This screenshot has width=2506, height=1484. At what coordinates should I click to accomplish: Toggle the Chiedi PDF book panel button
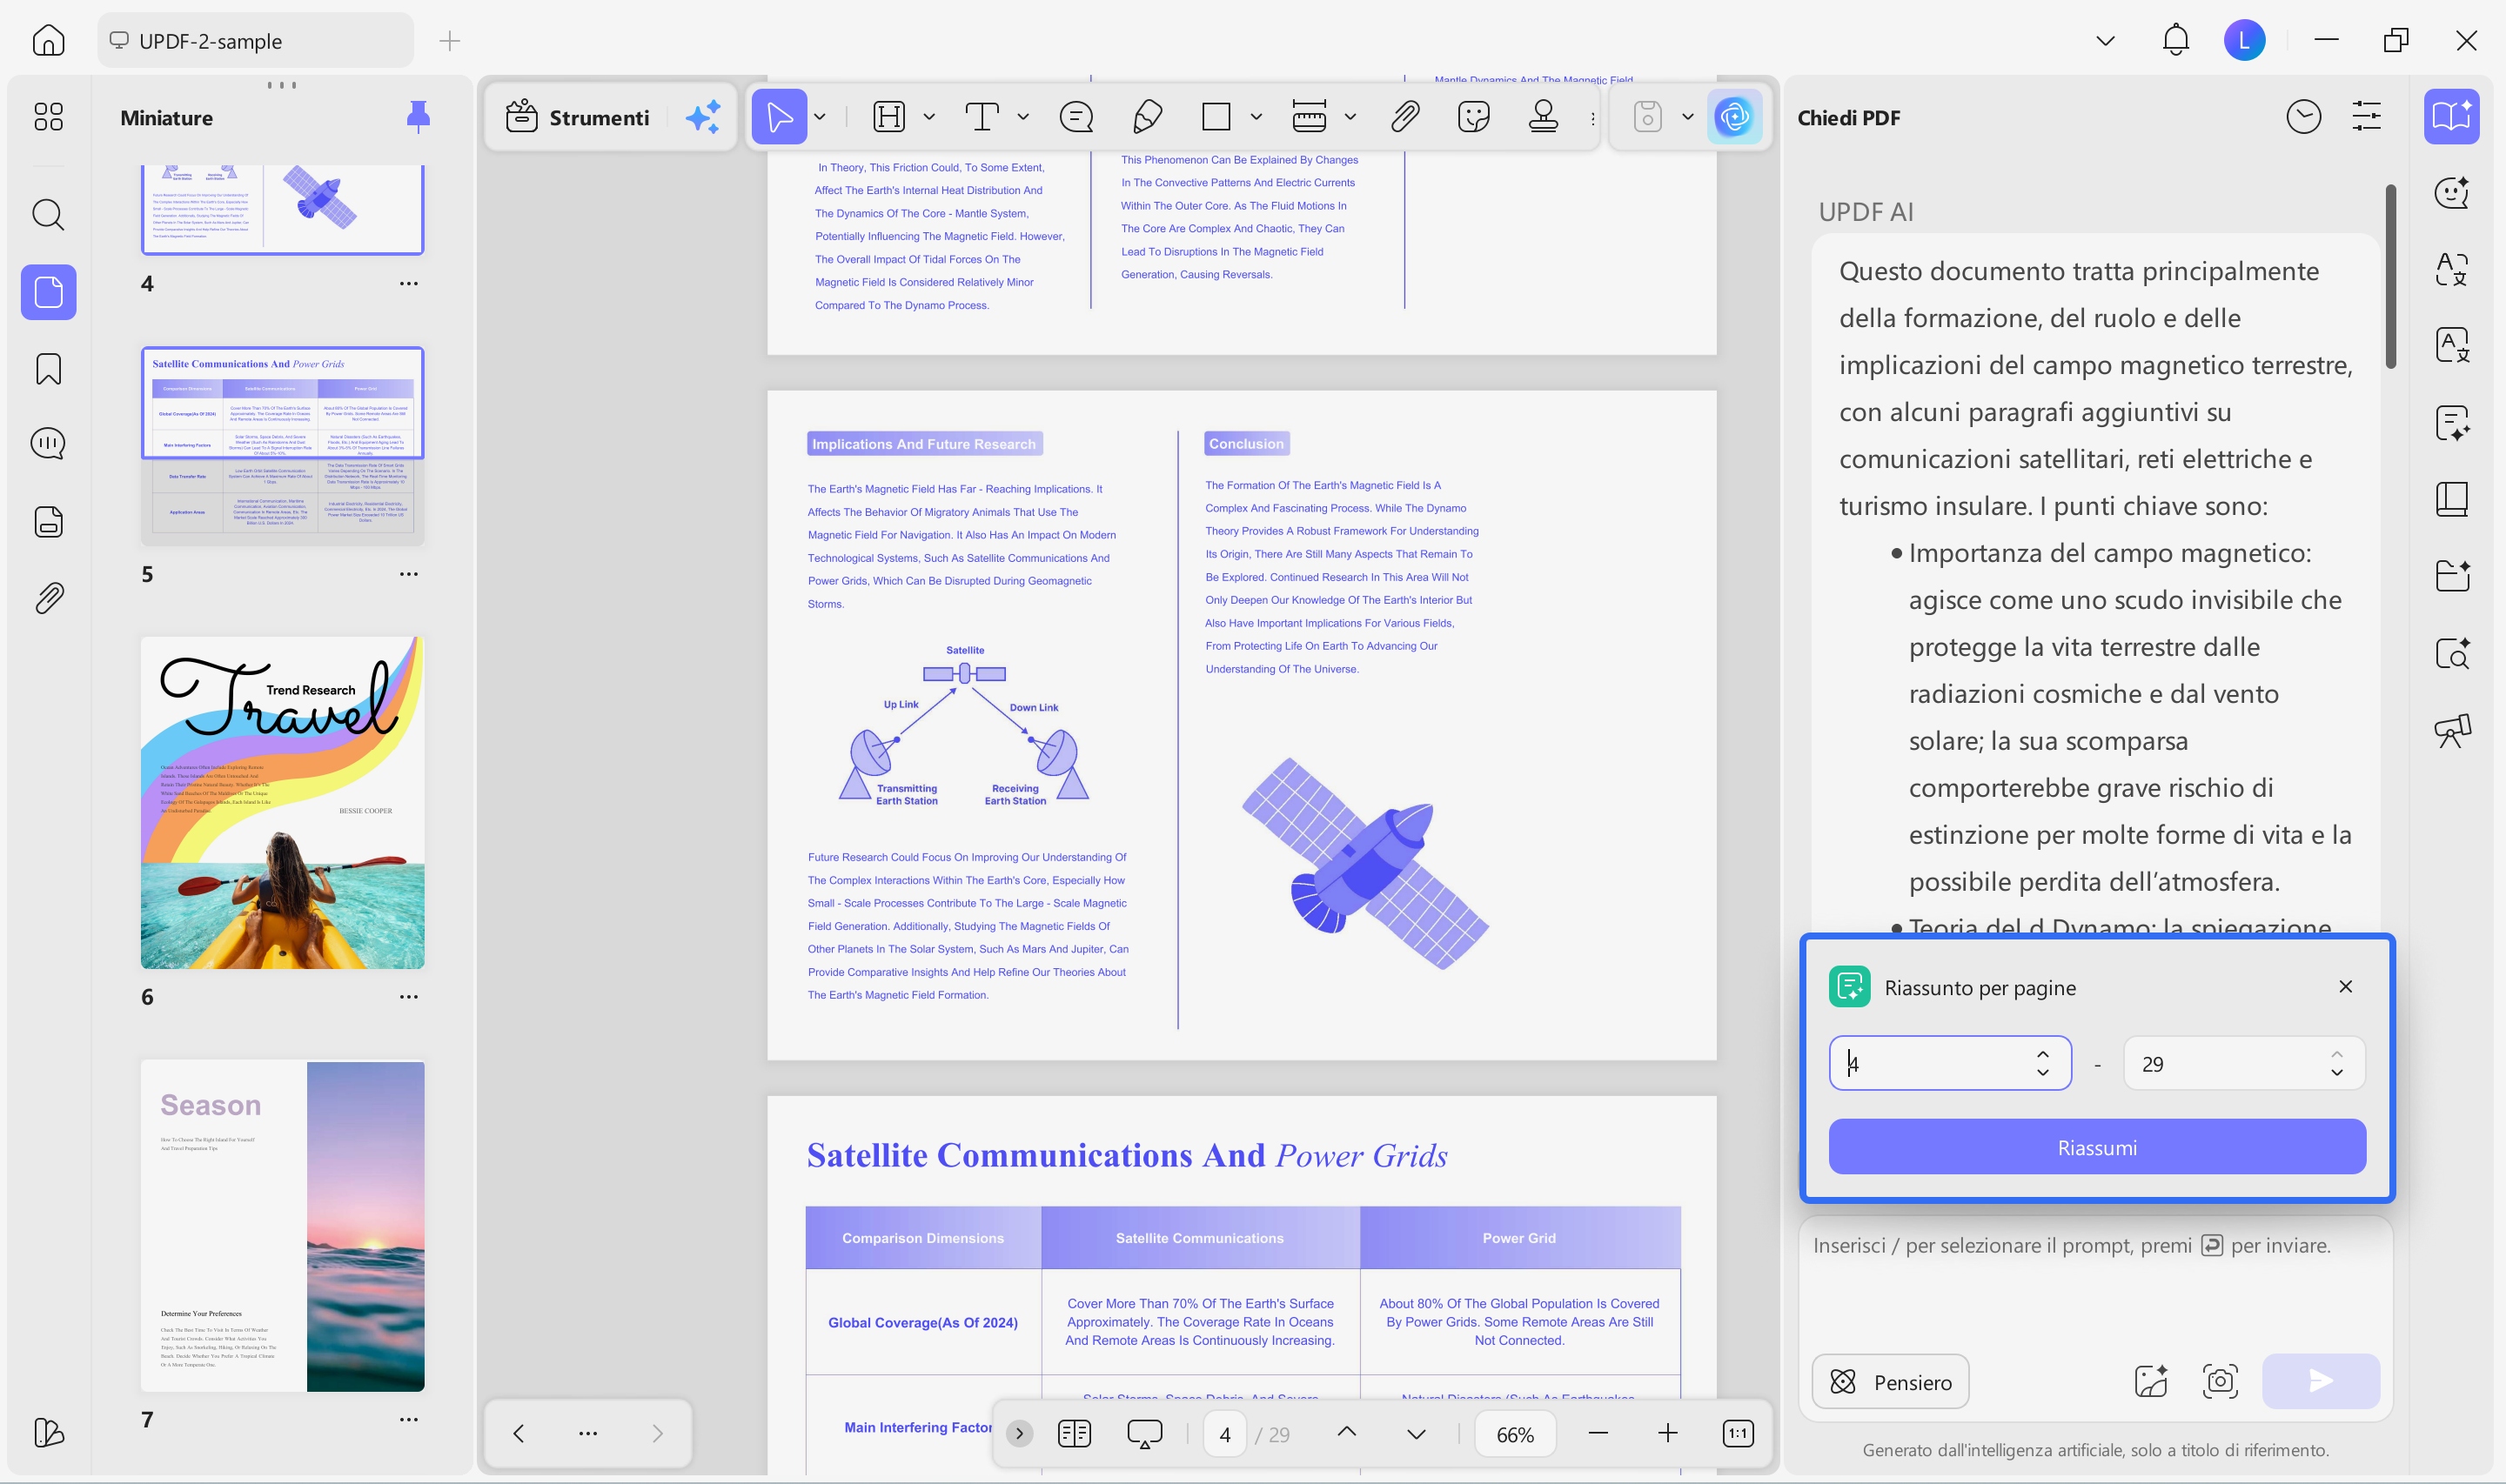[2451, 117]
